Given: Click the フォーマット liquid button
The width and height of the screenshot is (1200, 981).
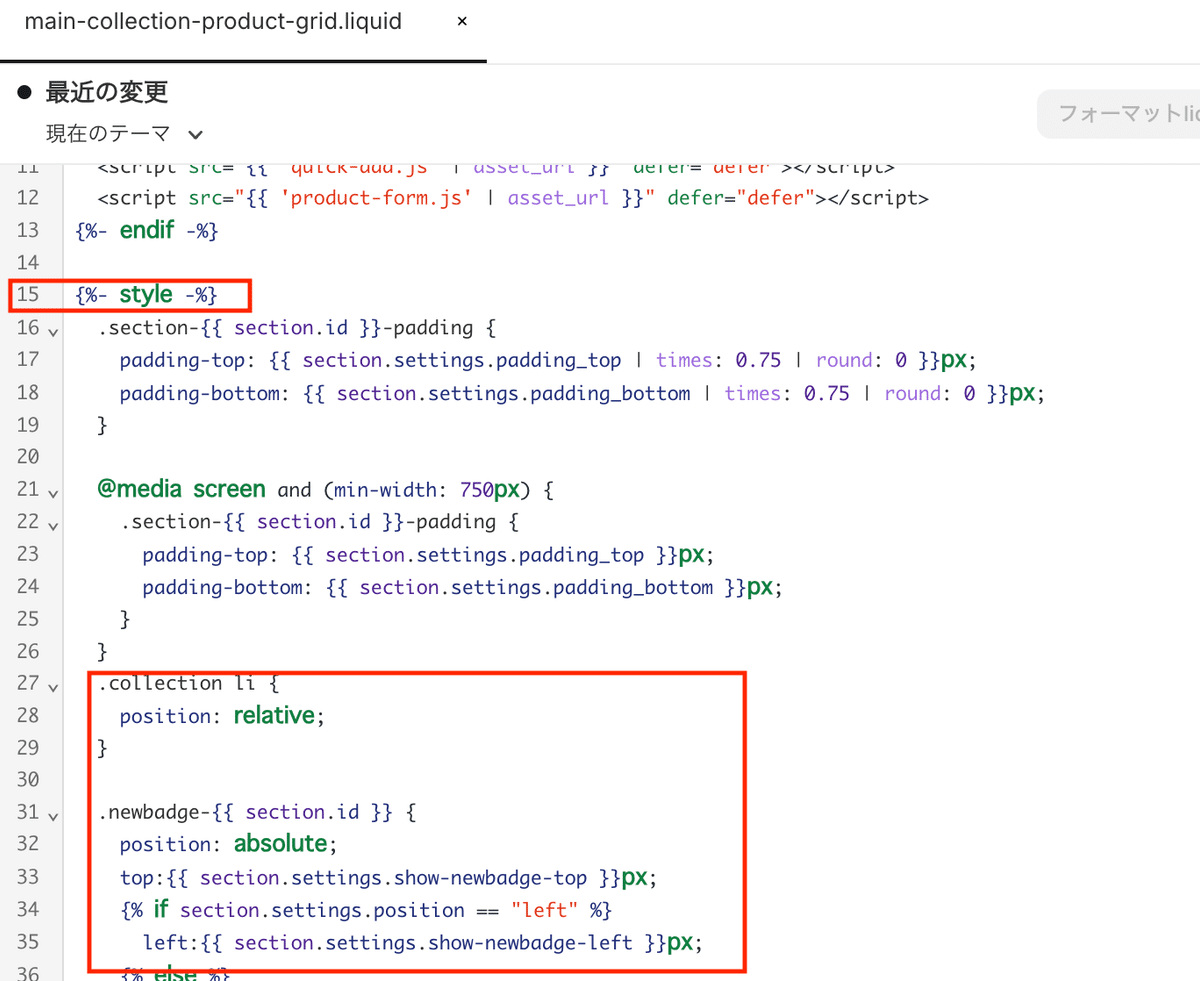Looking at the screenshot, I should (x=1118, y=114).
